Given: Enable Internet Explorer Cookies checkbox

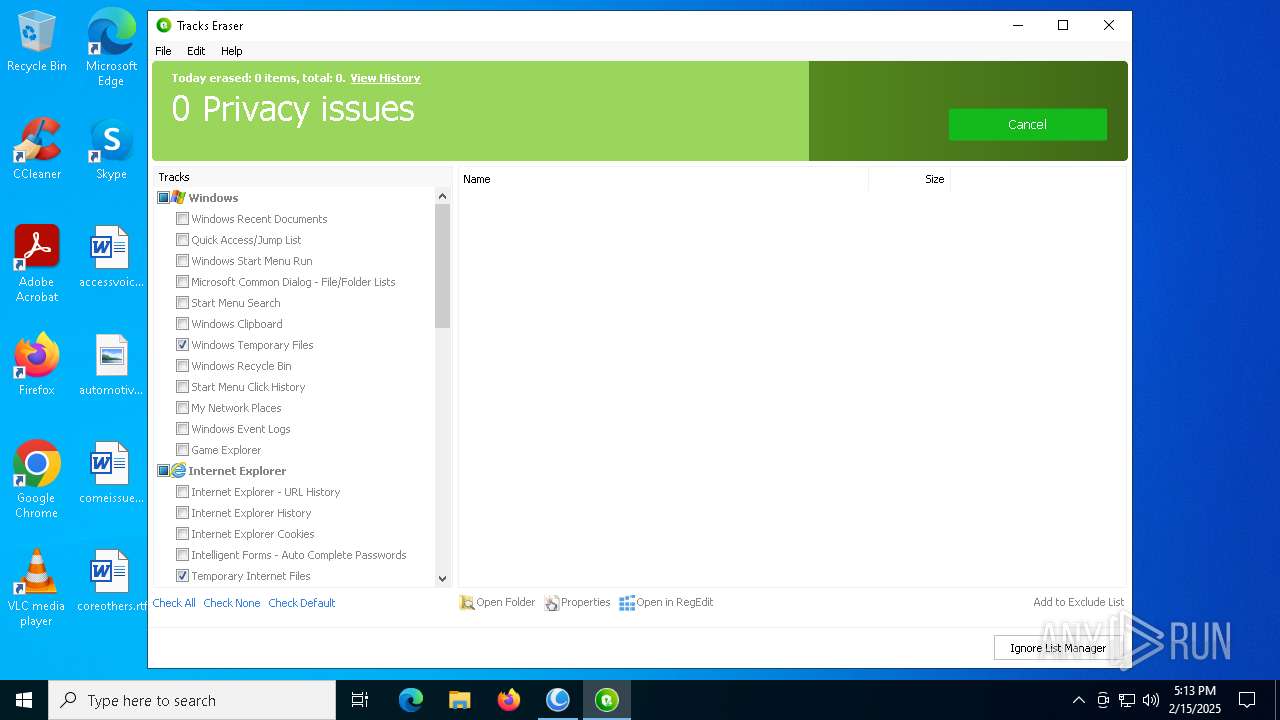Looking at the screenshot, I should [x=182, y=534].
